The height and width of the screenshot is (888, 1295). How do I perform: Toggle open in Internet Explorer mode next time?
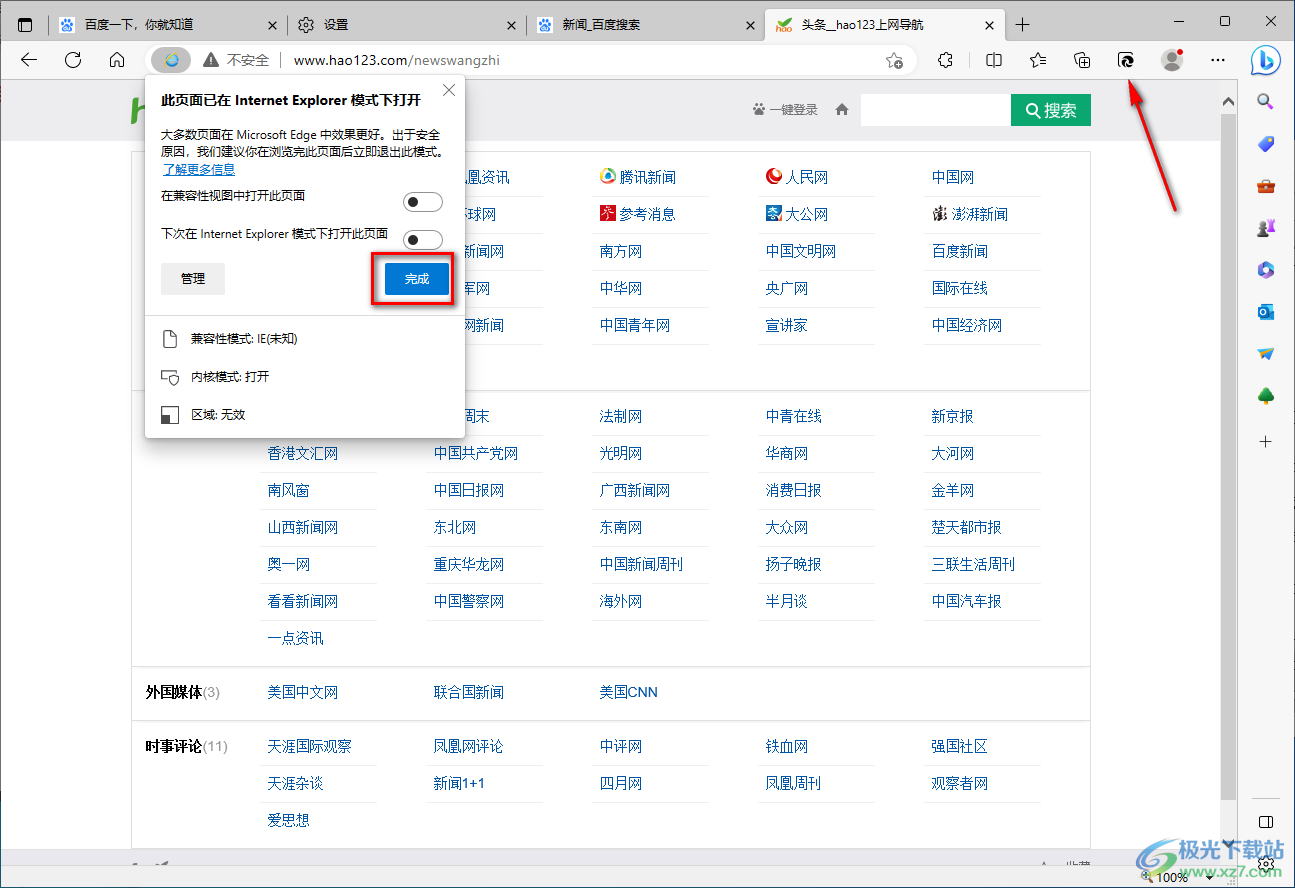(x=422, y=240)
